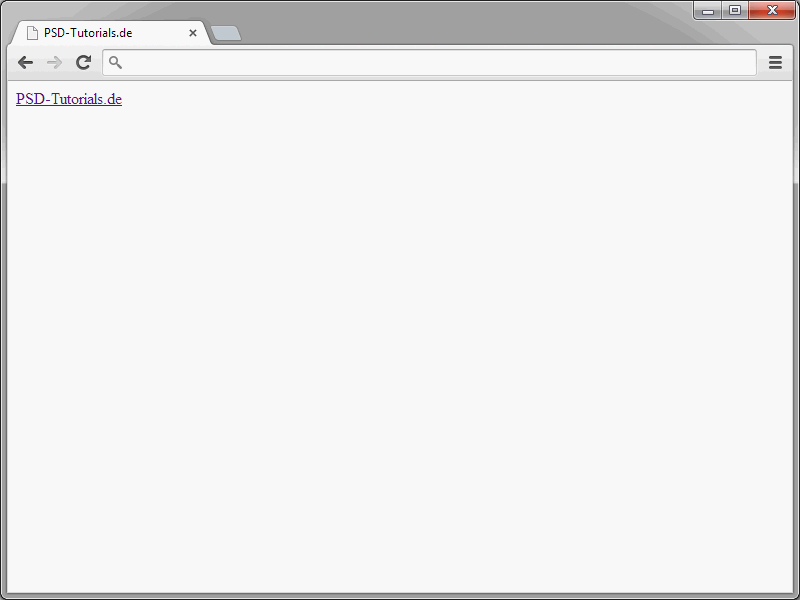Click the magnifier icon in the address bar
800x600 pixels.
click(x=115, y=62)
